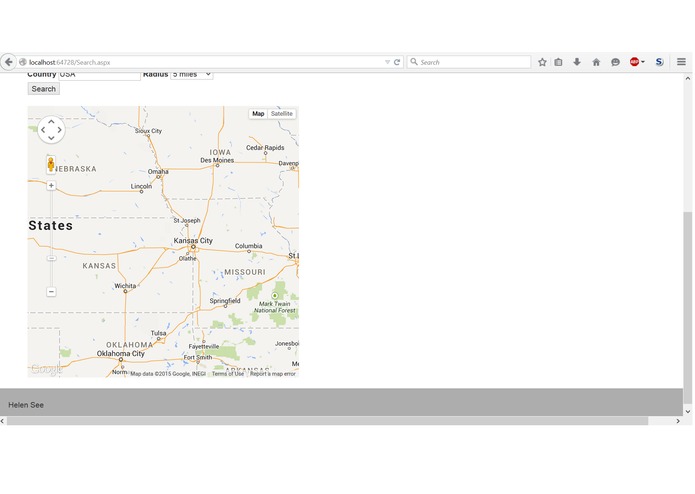The height and width of the screenshot is (494, 695).
Task: Click Mark Twain National Forest marker
Action: click(x=274, y=296)
